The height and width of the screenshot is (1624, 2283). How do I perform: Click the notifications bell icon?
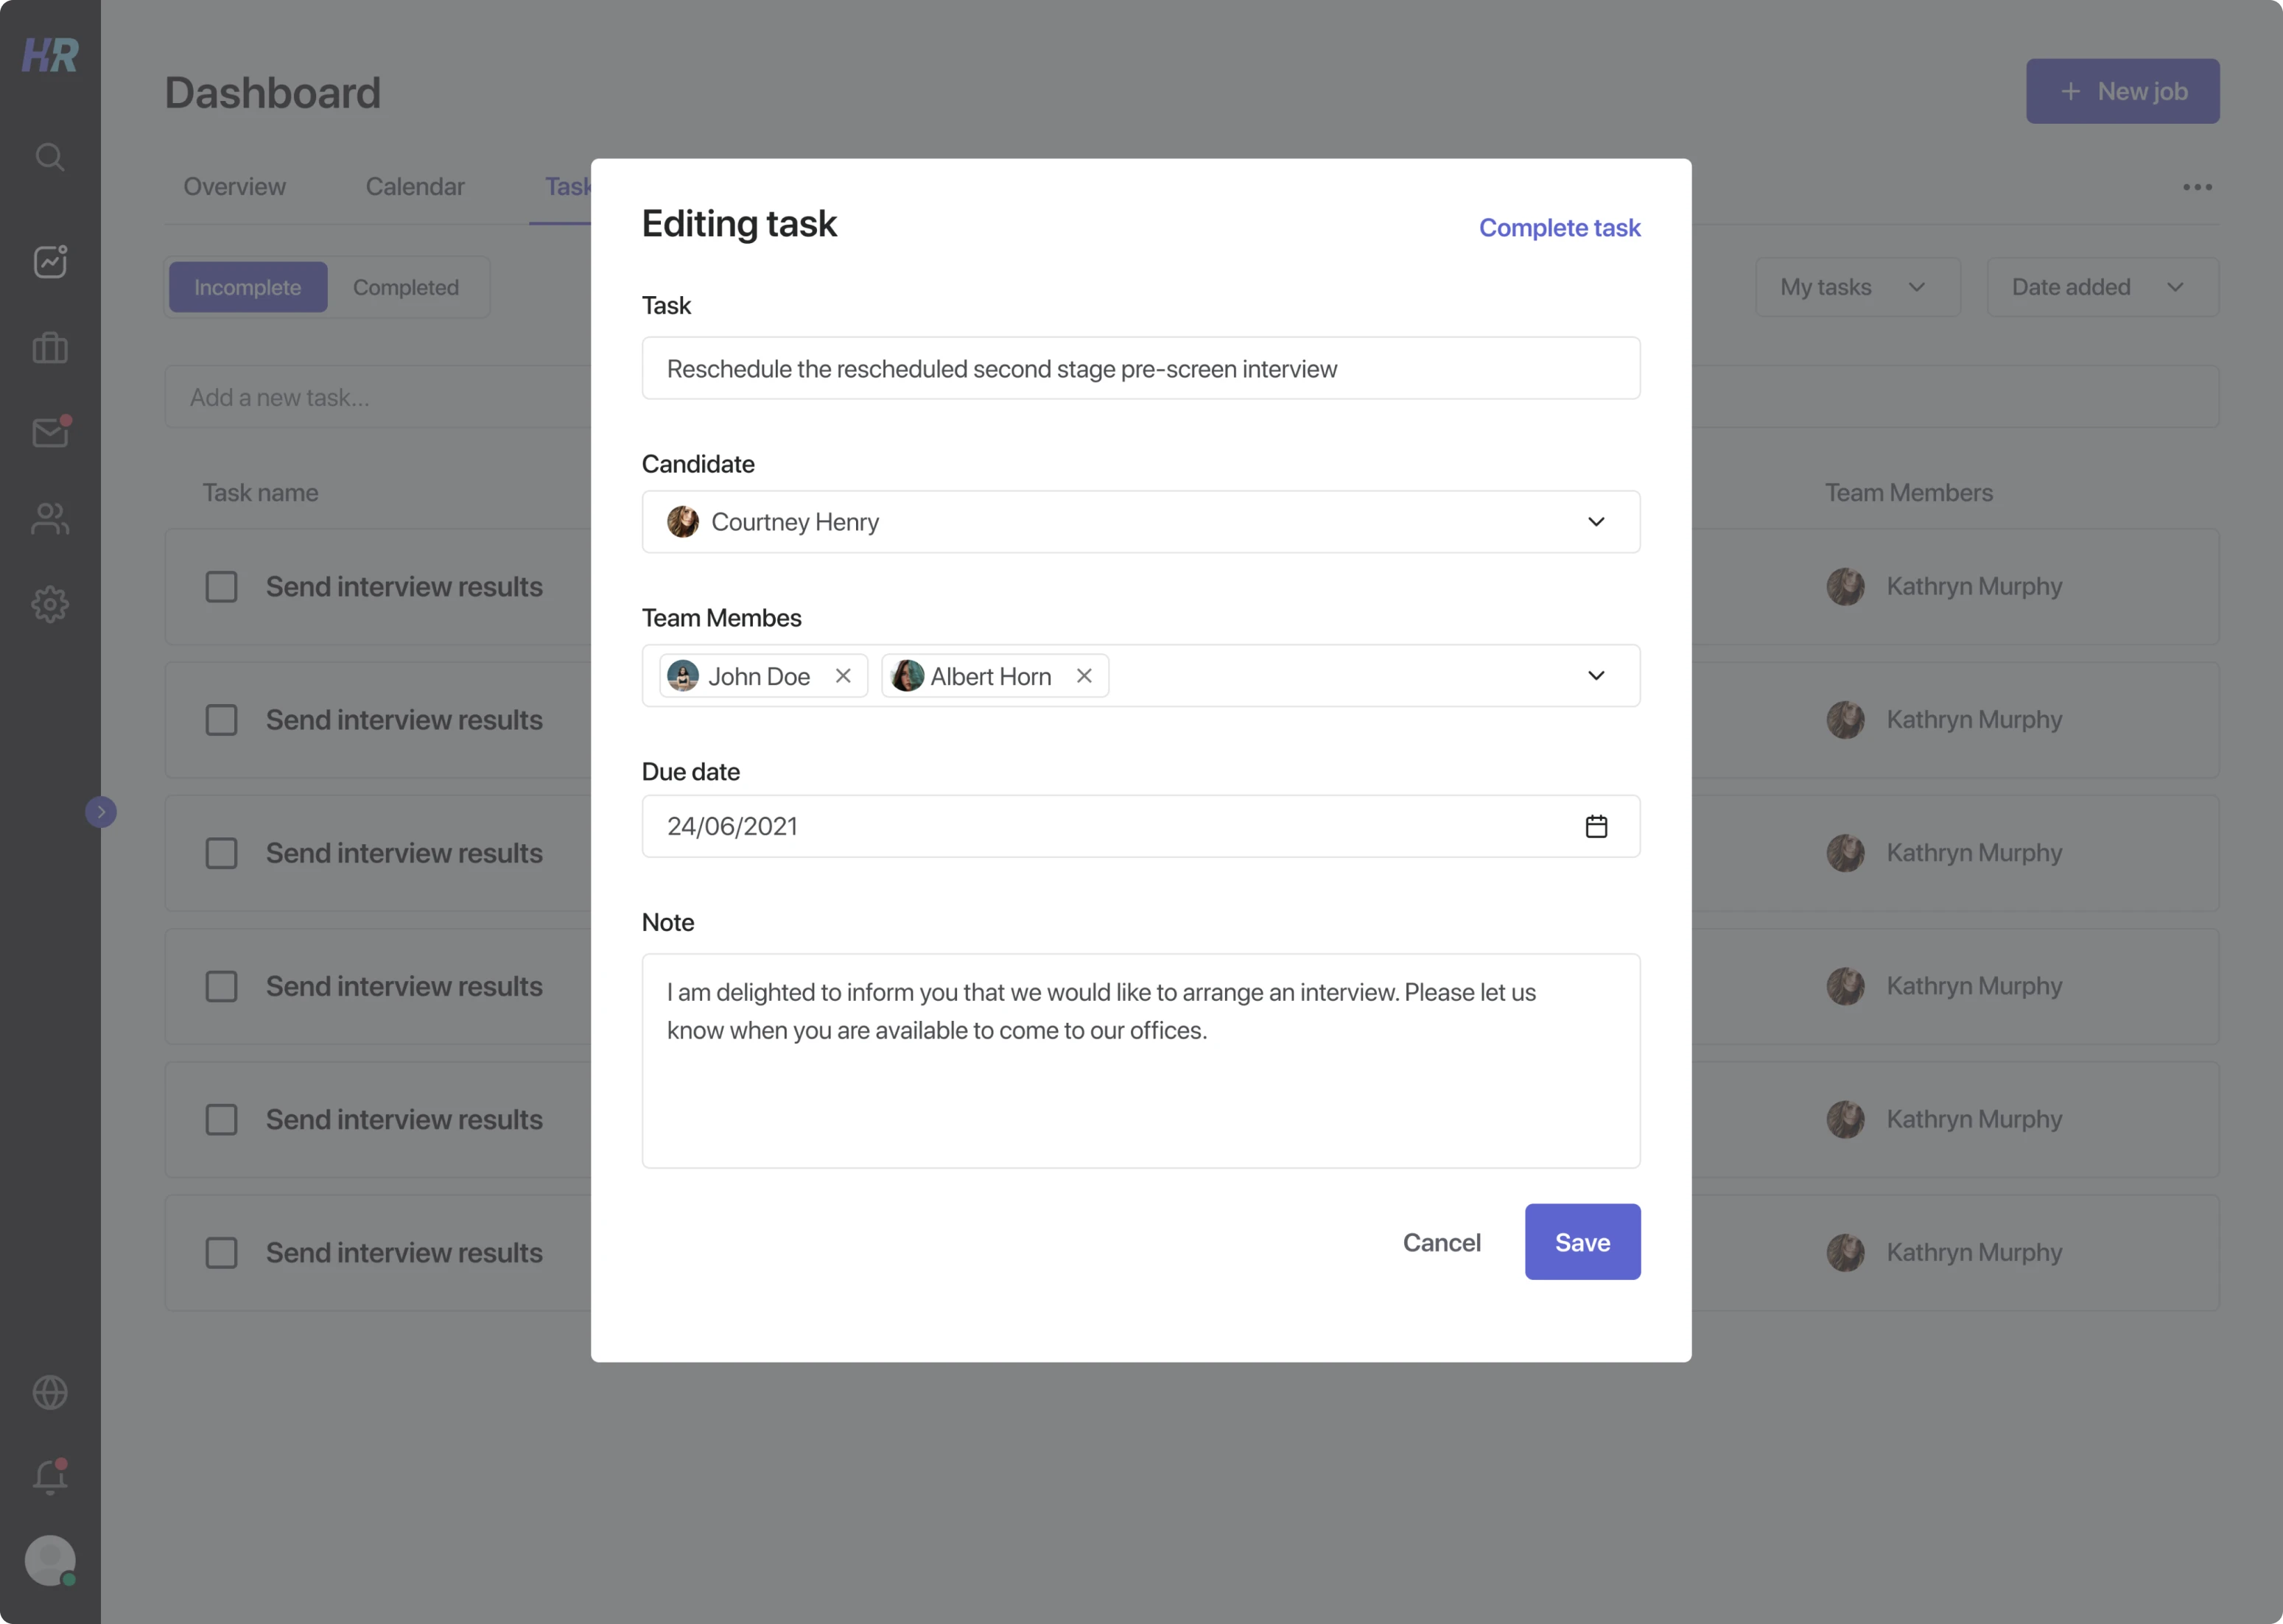coord(50,1477)
